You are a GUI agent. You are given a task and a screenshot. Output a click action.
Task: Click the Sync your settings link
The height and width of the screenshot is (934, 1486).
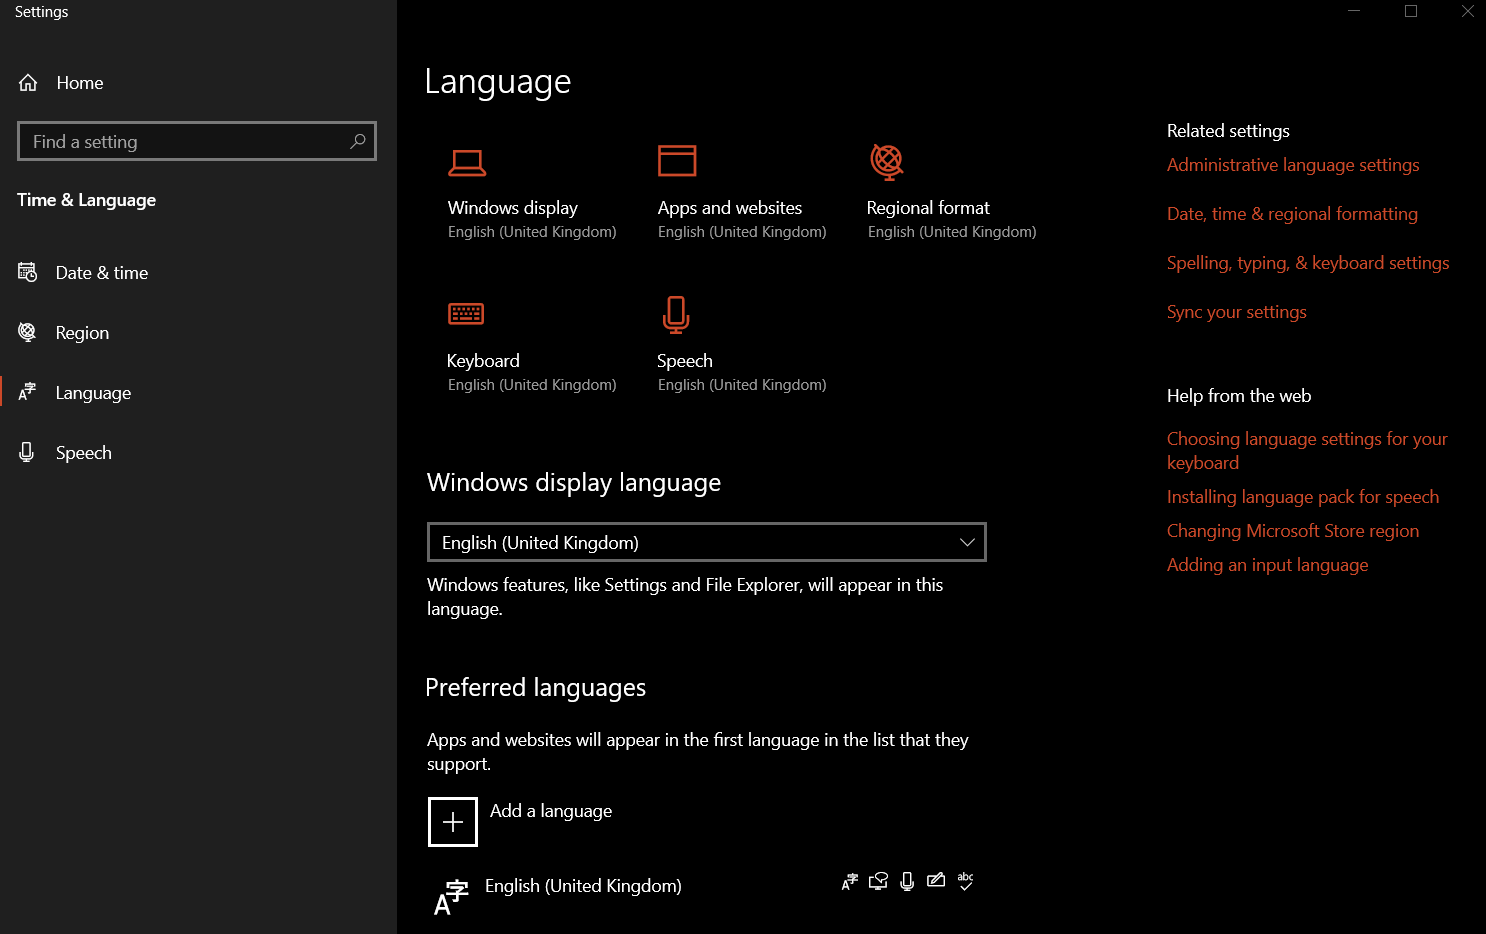1236,312
